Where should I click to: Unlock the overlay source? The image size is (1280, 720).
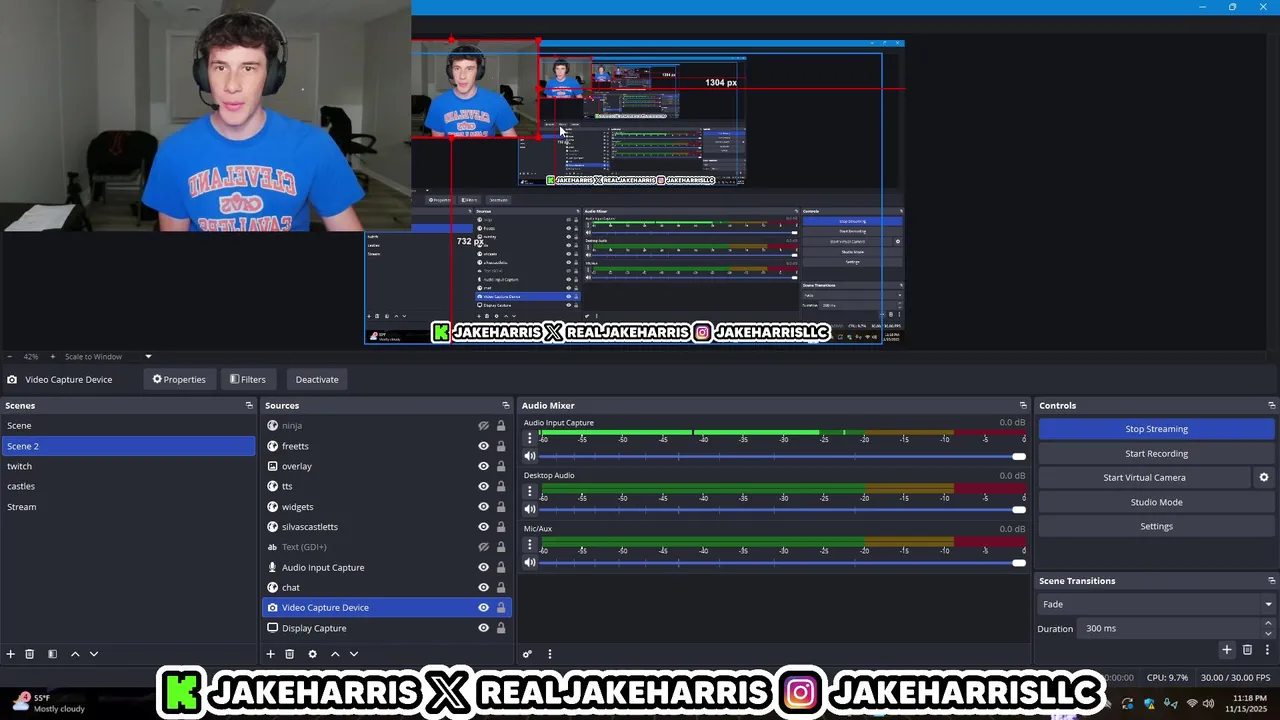[501, 466]
